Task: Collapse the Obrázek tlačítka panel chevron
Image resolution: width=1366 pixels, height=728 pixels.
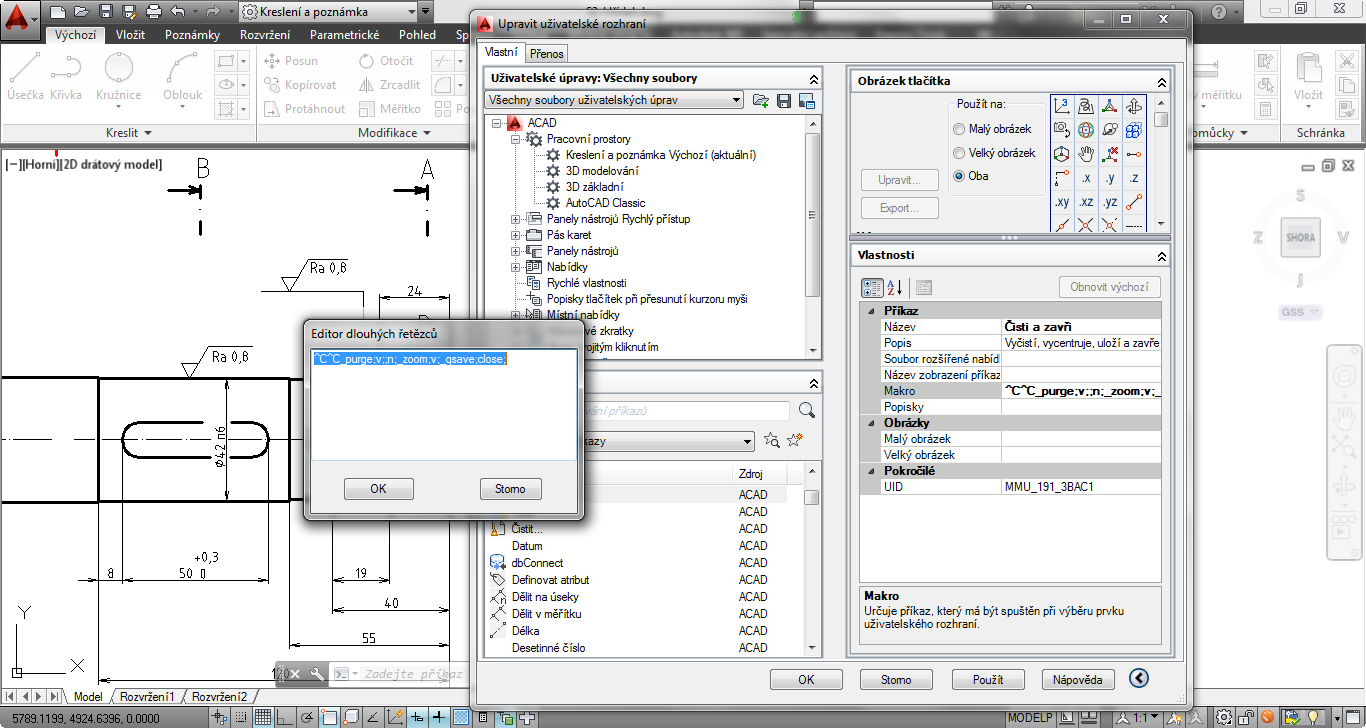Action: [x=1161, y=82]
